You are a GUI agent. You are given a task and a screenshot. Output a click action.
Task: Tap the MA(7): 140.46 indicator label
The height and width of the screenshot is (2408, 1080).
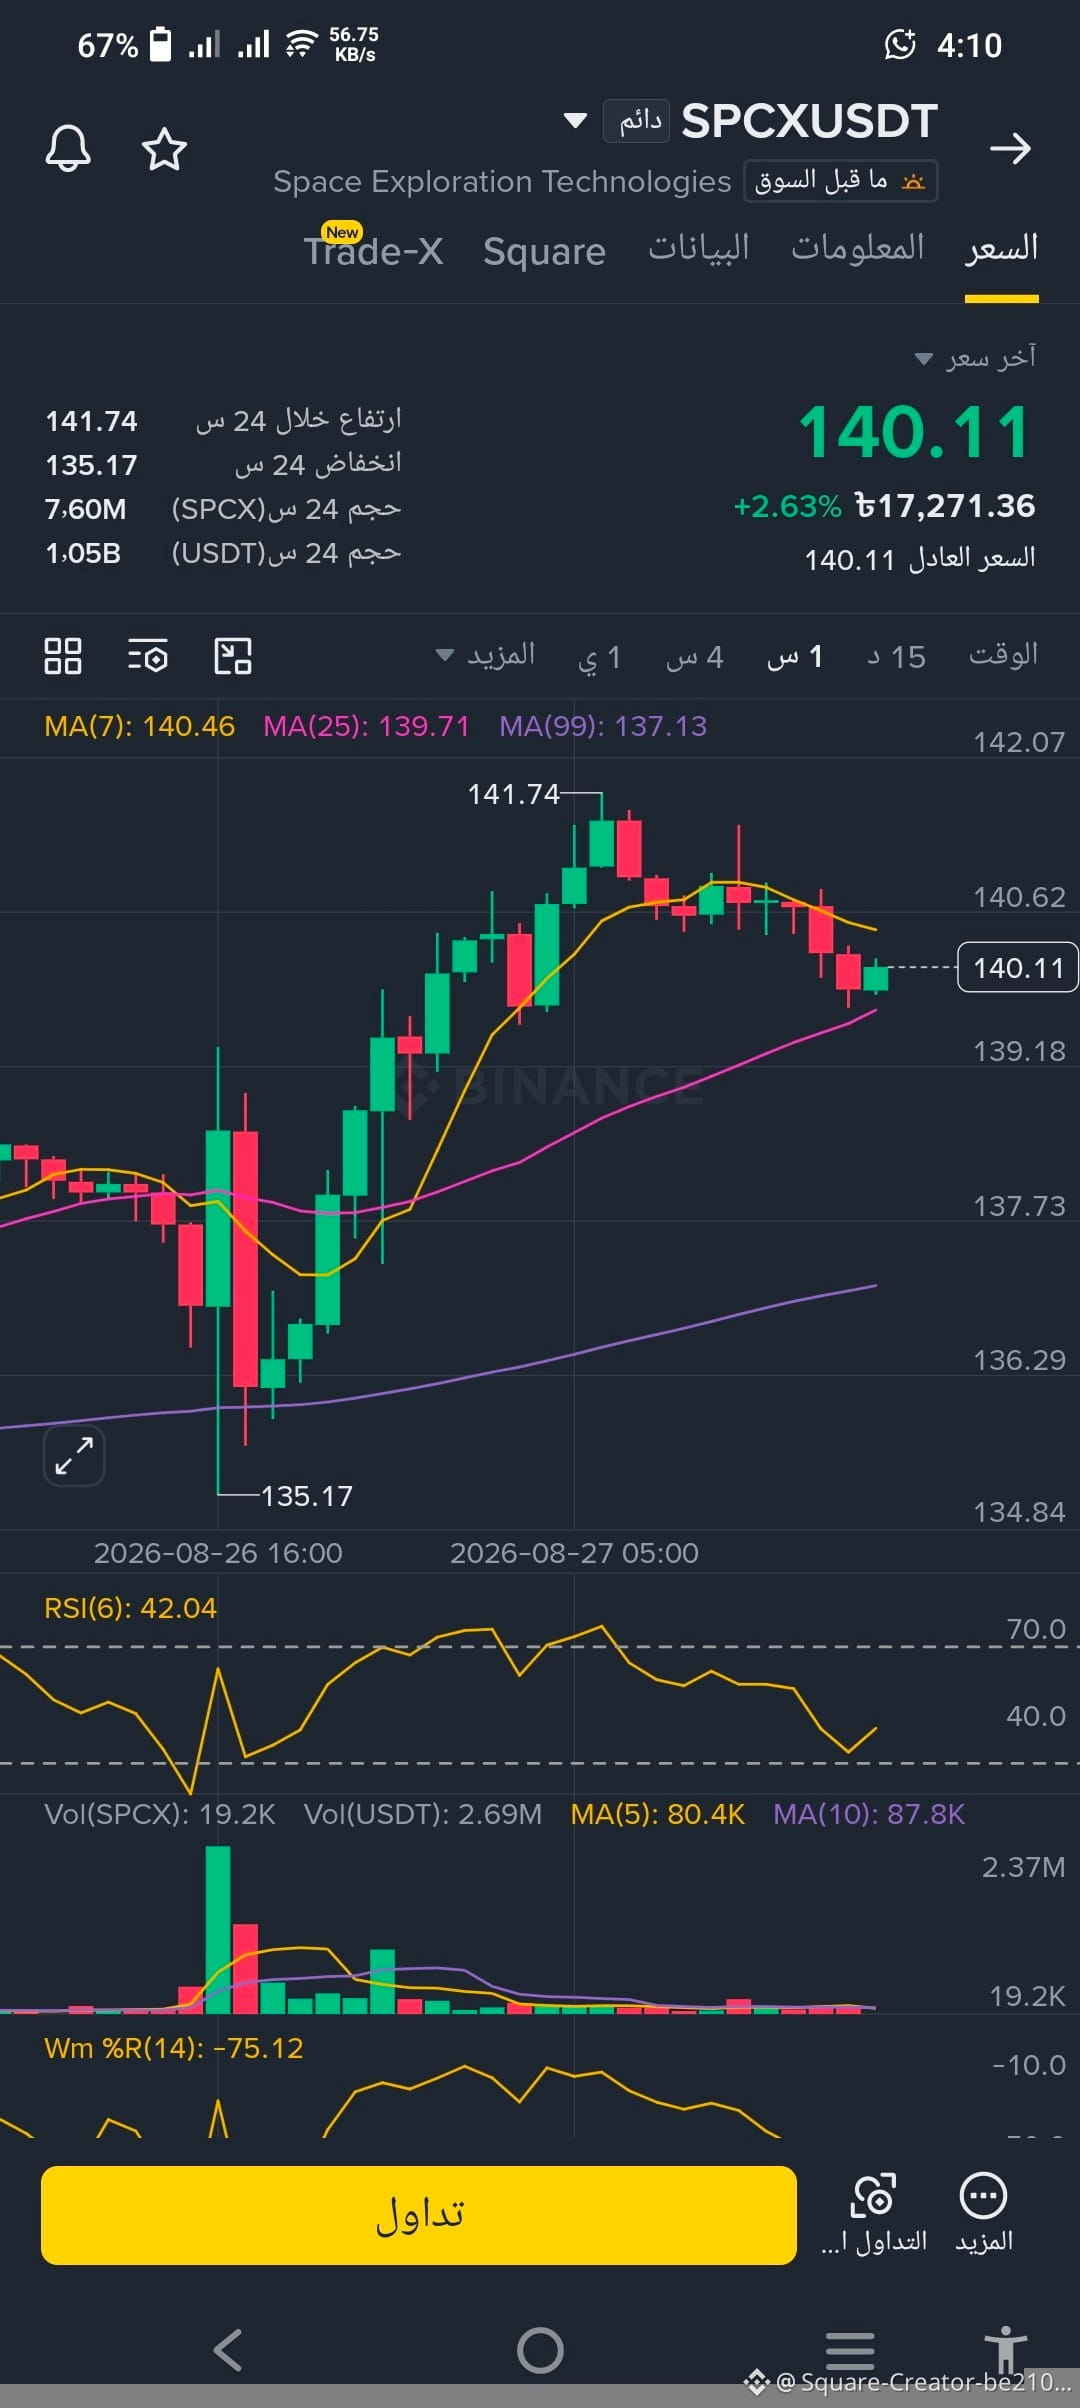(139, 726)
